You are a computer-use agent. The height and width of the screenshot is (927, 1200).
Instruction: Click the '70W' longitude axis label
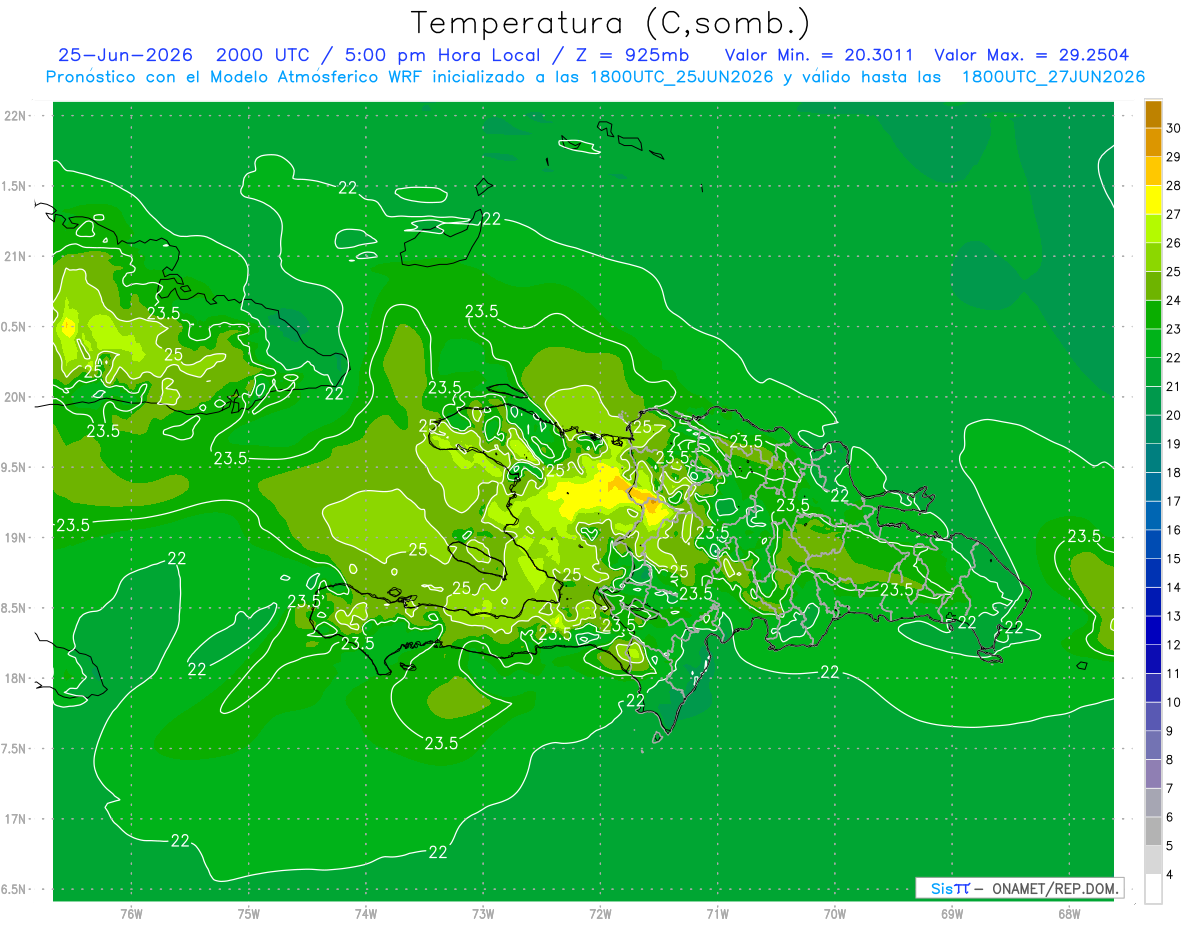[x=835, y=914]
